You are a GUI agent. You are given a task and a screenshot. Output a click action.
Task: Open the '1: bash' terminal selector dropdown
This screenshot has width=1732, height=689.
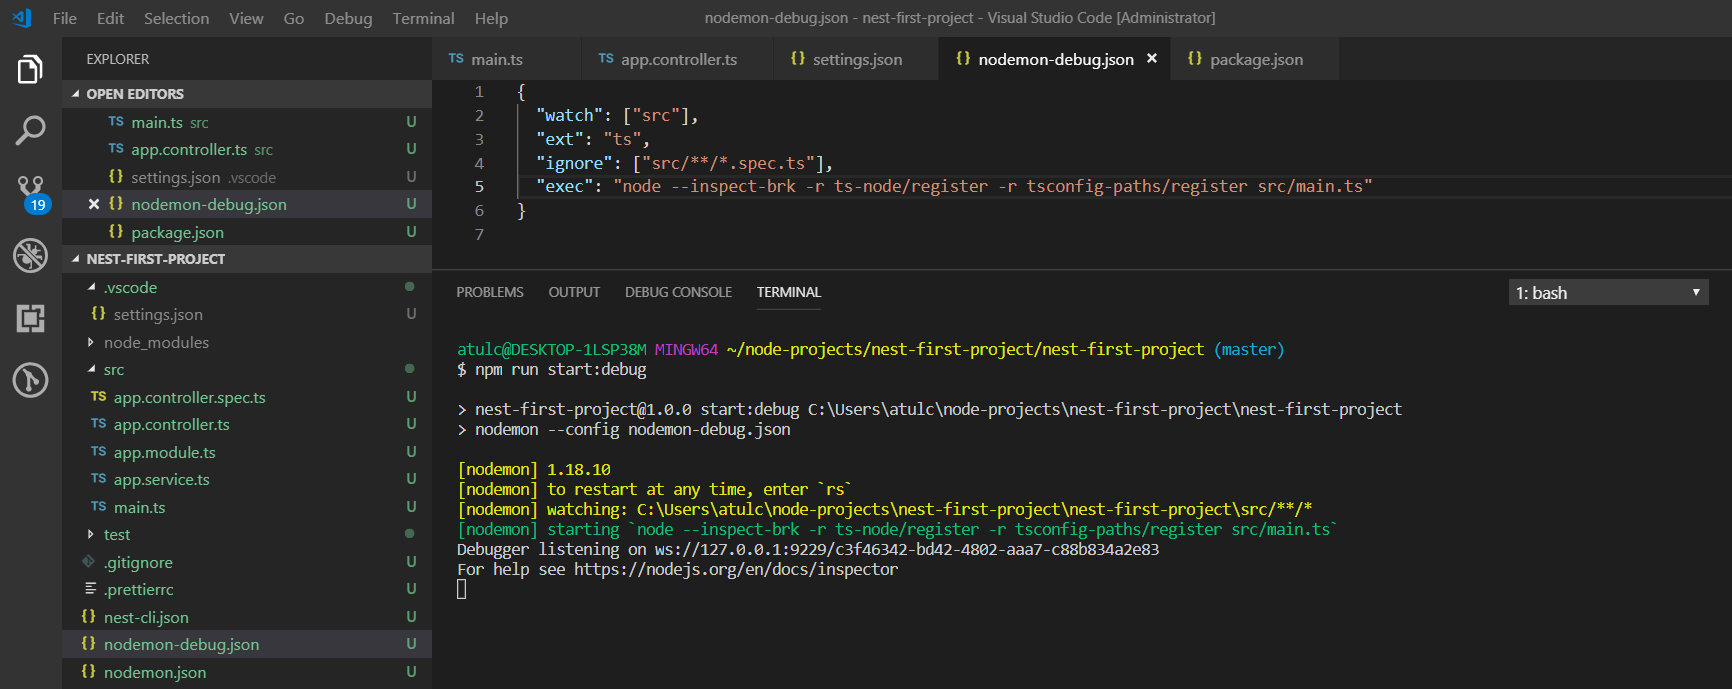(1608, 293)
